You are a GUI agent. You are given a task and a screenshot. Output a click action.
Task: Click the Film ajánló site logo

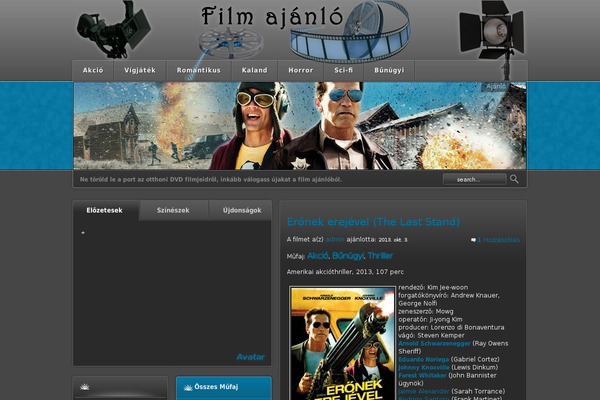[x=272, y=17]
